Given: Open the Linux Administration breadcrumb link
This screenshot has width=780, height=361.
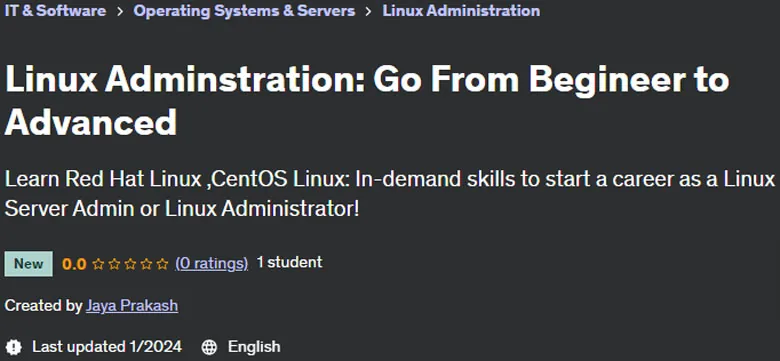Looking at the screenshot, I should tap(461, 10).
